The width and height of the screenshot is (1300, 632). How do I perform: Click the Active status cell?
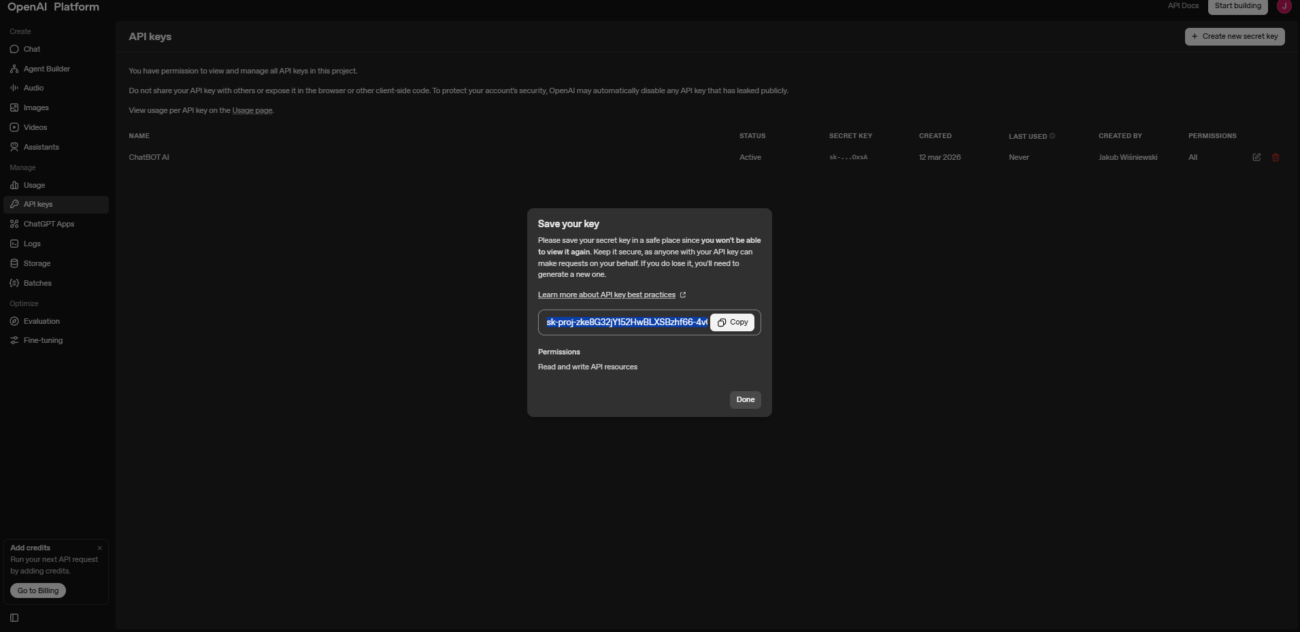click(x=750, y=157)
